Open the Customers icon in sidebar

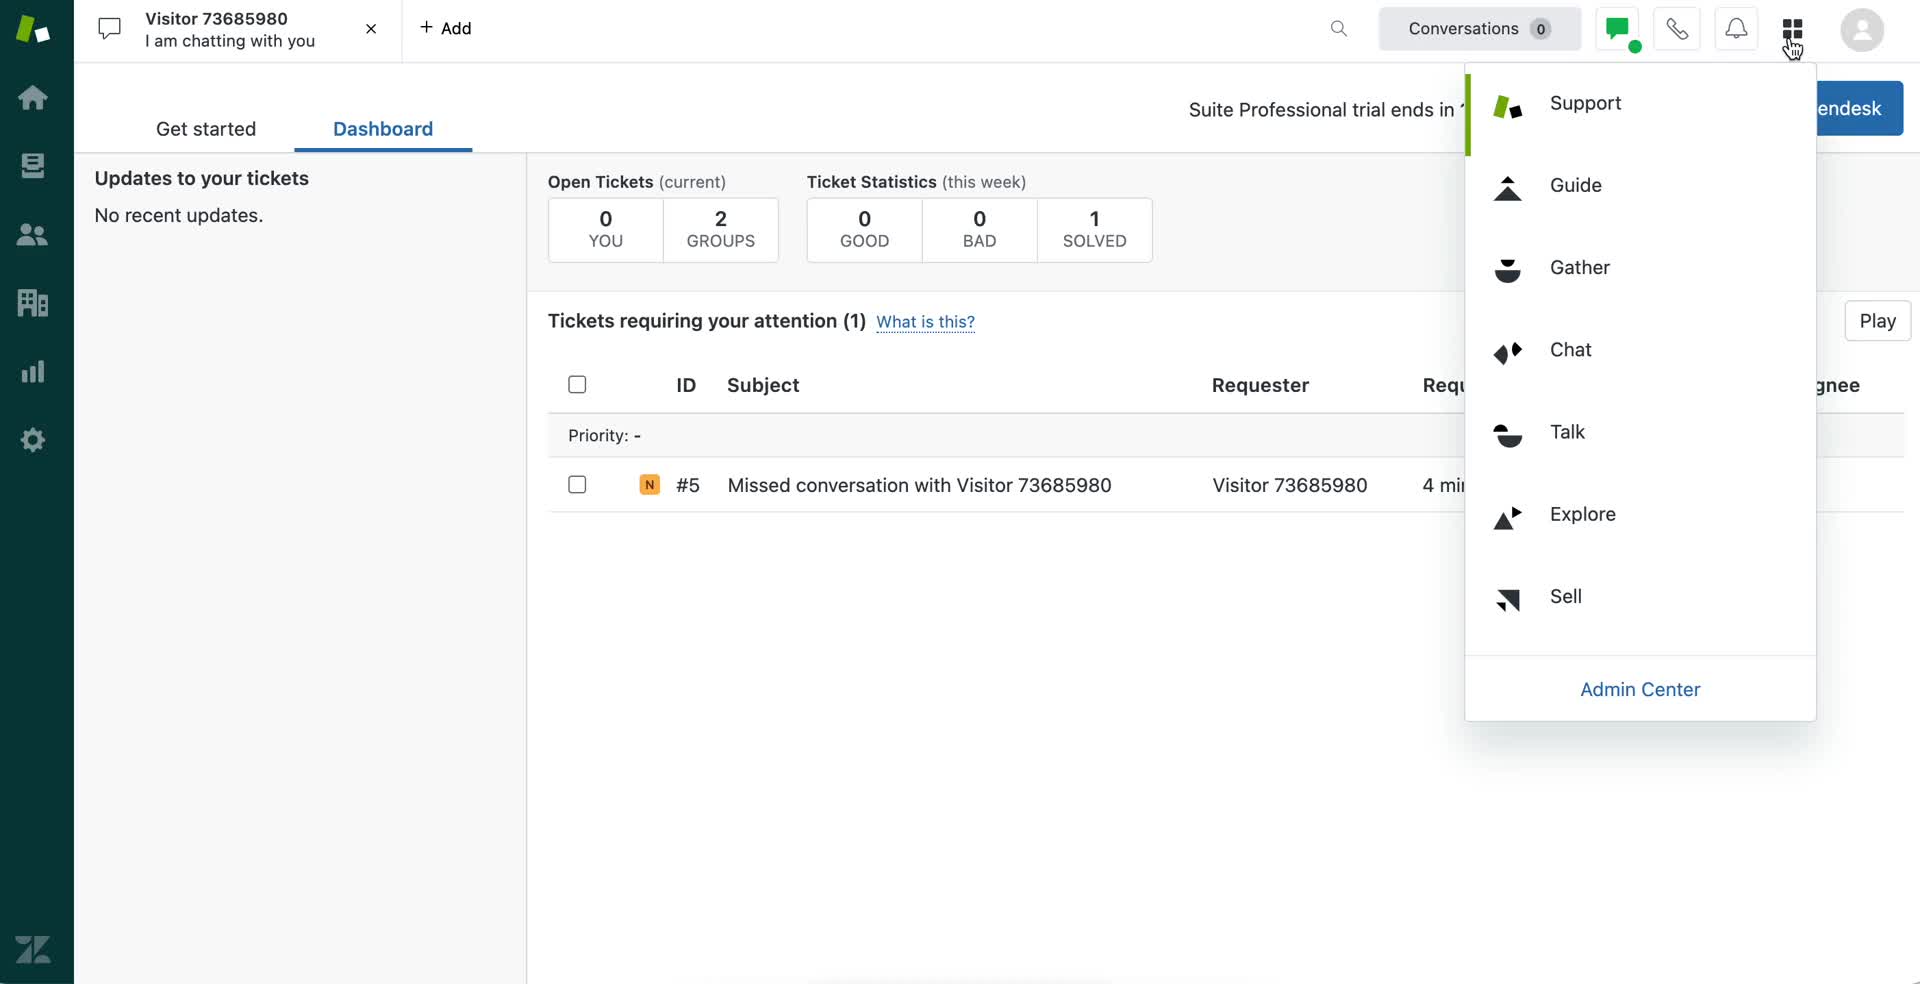33,235
